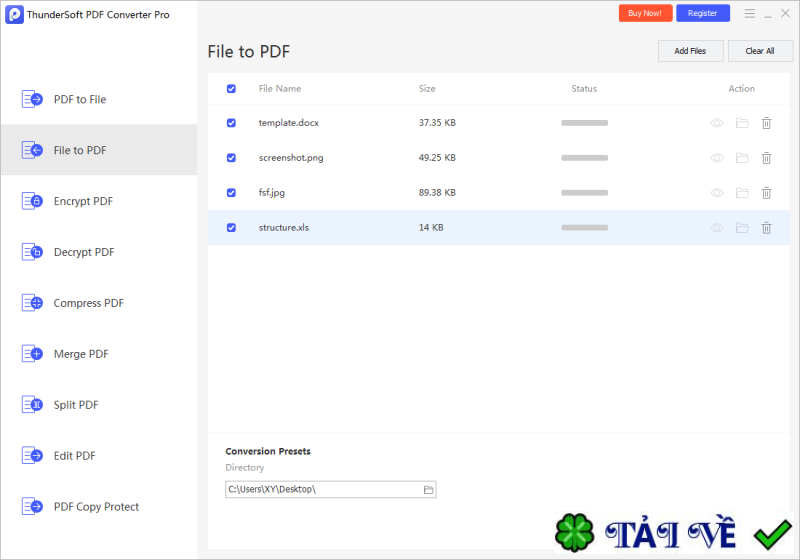Preview fsf.jpg with the eye icon
800x560 pixels.
click(717, 193)
